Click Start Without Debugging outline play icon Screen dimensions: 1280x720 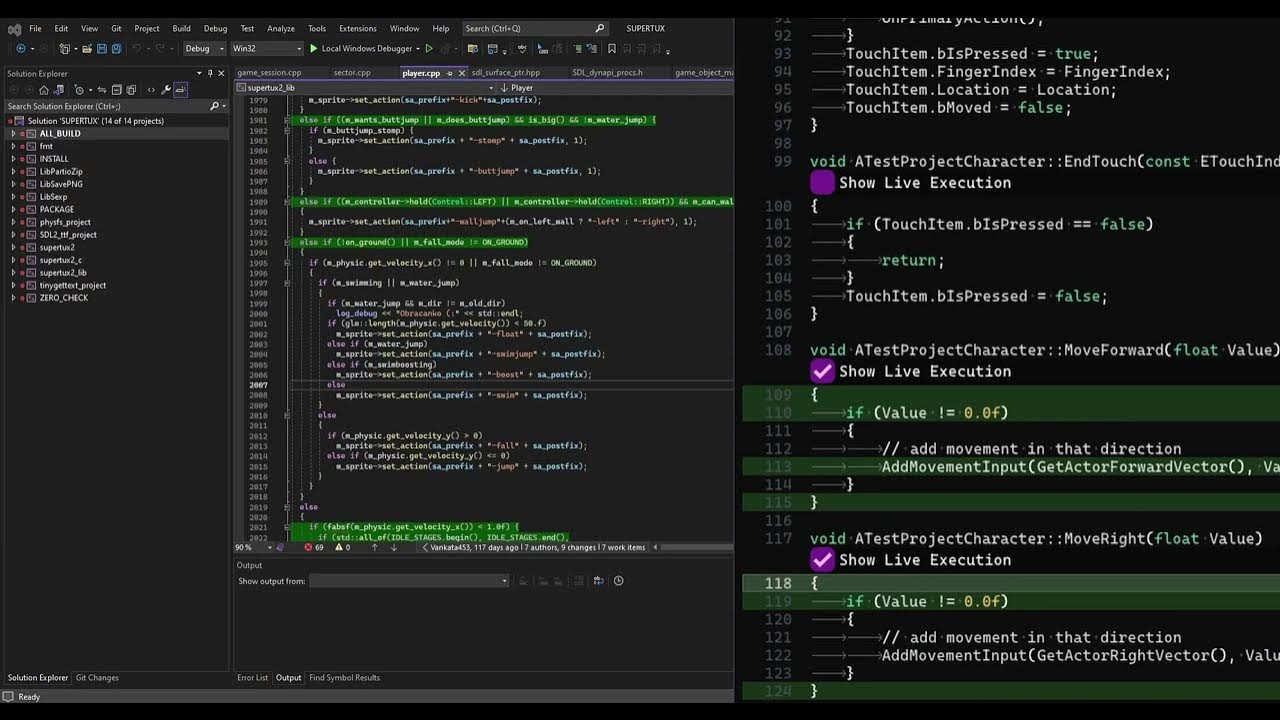(x=429, y=49)
